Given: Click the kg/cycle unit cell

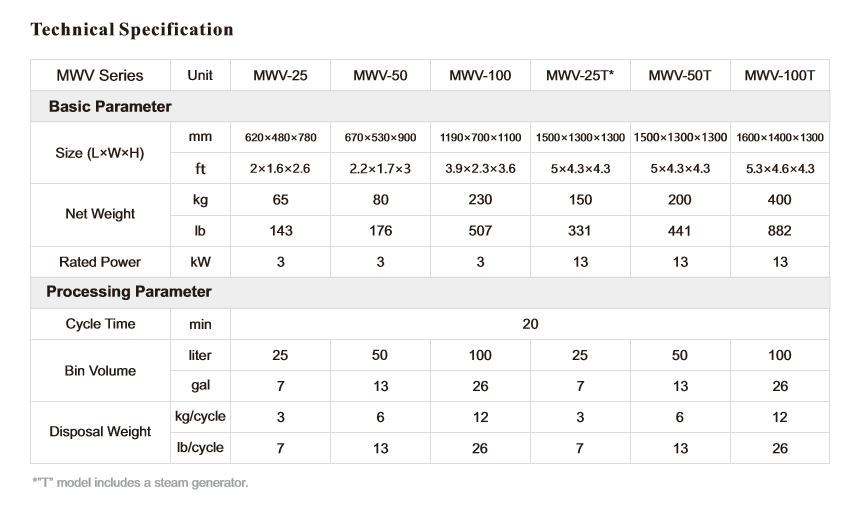Looking at the screenshot, I should (x=200, y=417).
